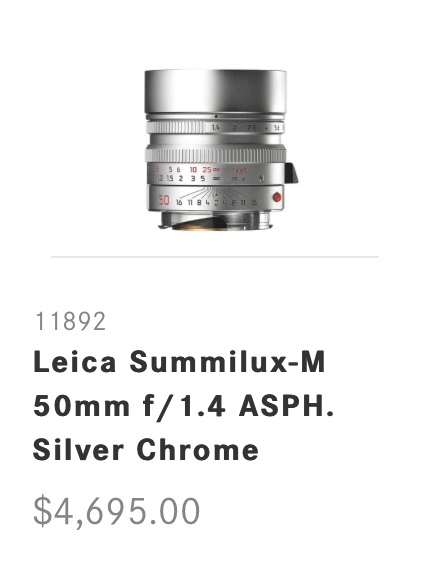Click the red mounting dot on the lens
The width and height of the screenshot is (439, 581).
pyautogui.click(x=277, y=197)
